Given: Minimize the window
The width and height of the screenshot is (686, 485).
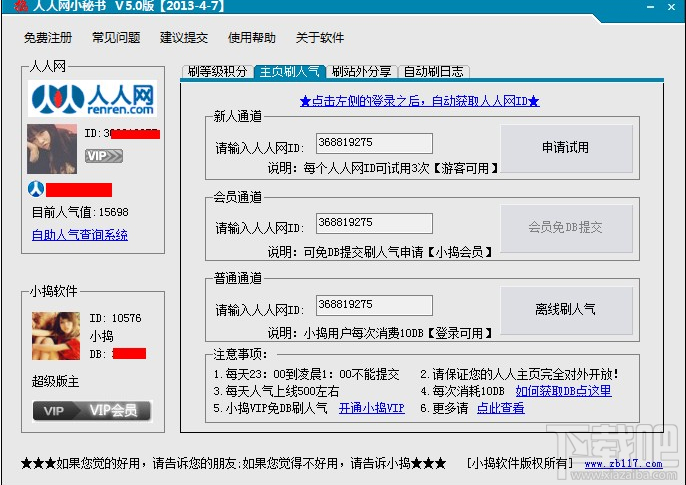Looking at the screenshot, I should pos(651,7).
